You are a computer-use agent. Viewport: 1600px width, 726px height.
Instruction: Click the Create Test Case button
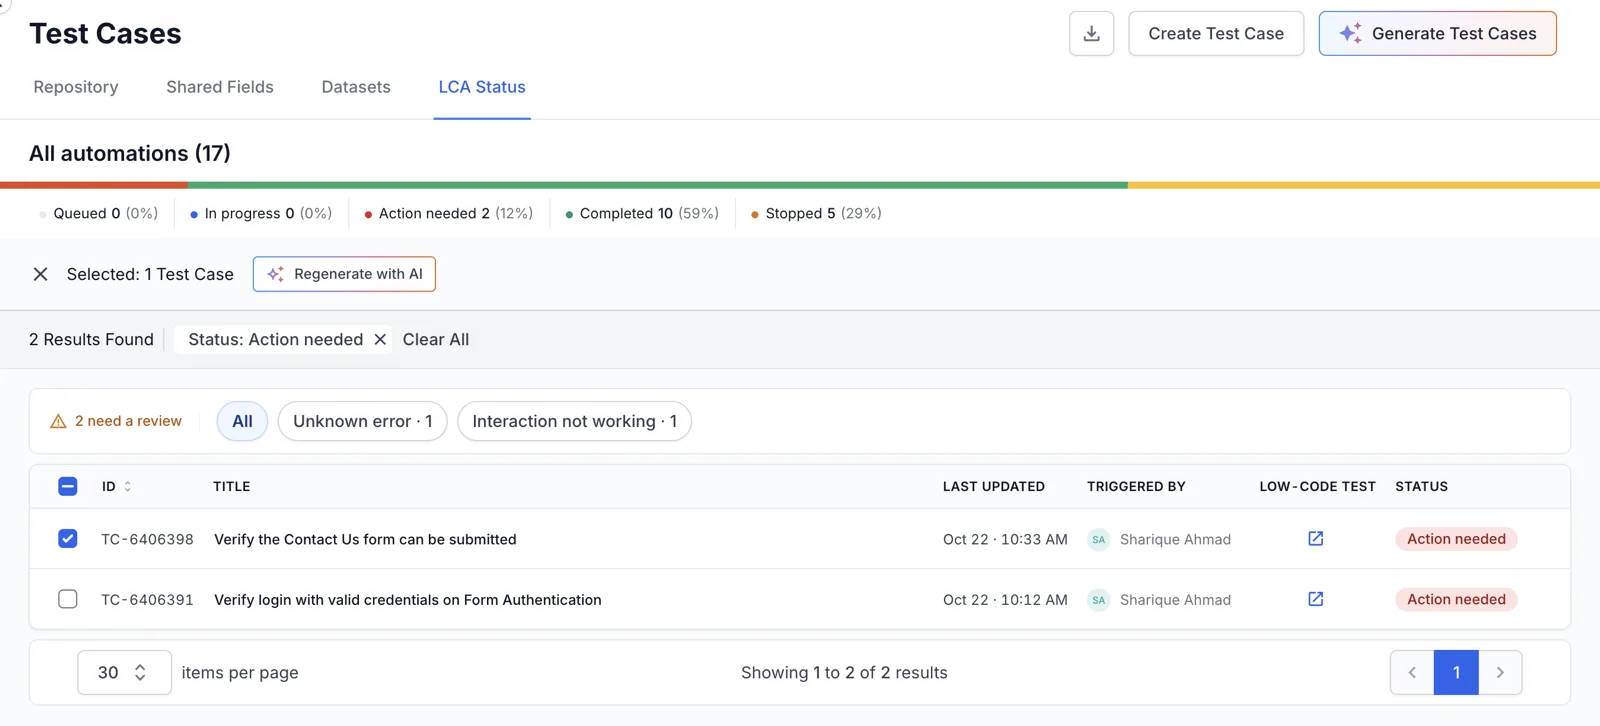pos(1216,34)
